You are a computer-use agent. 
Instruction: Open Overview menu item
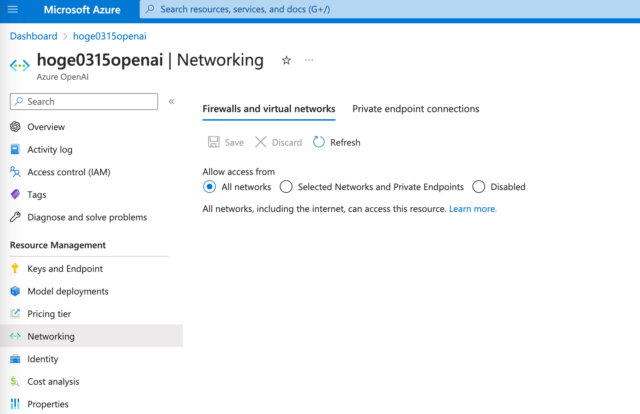coord(46,127)
